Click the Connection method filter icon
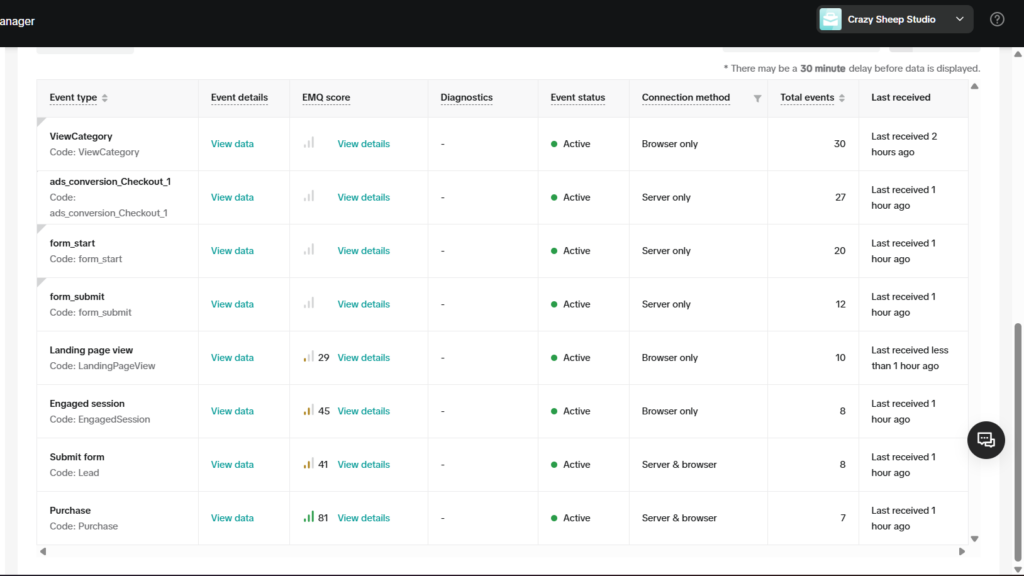This screenshot has width=1024, height=576. click(x=757, y=98)
